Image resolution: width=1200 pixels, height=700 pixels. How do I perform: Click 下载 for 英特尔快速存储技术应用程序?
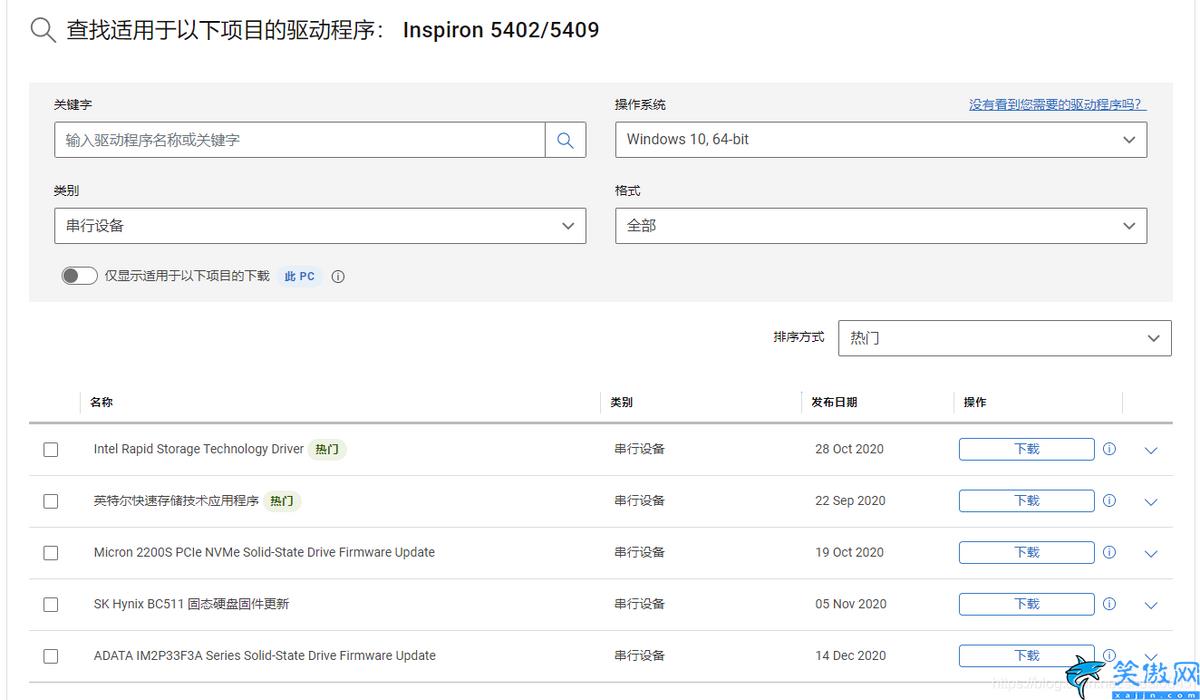point(1027,501)
